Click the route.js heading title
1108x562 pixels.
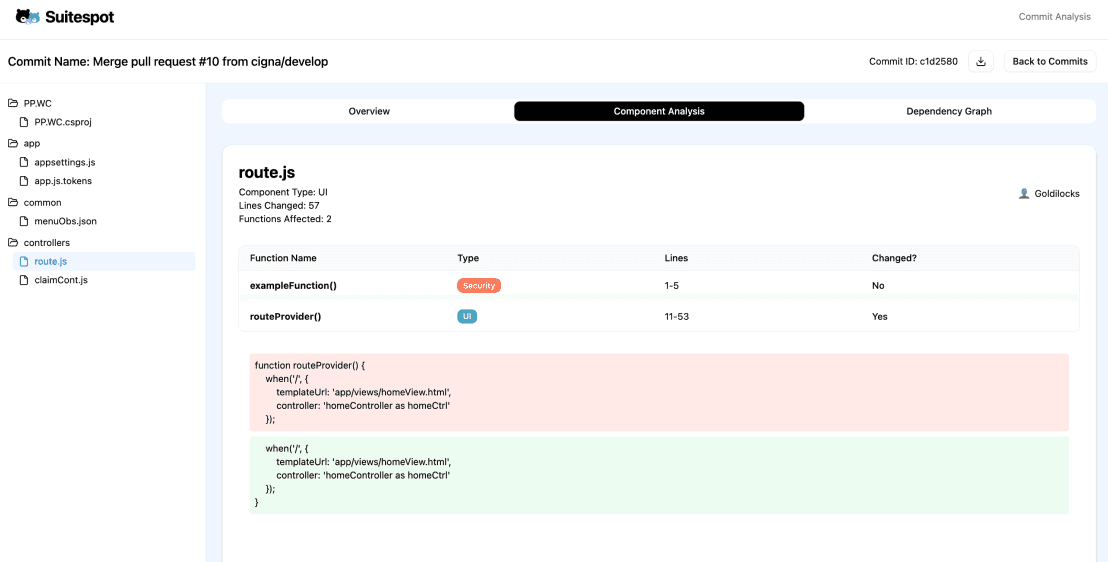point(267,172)
